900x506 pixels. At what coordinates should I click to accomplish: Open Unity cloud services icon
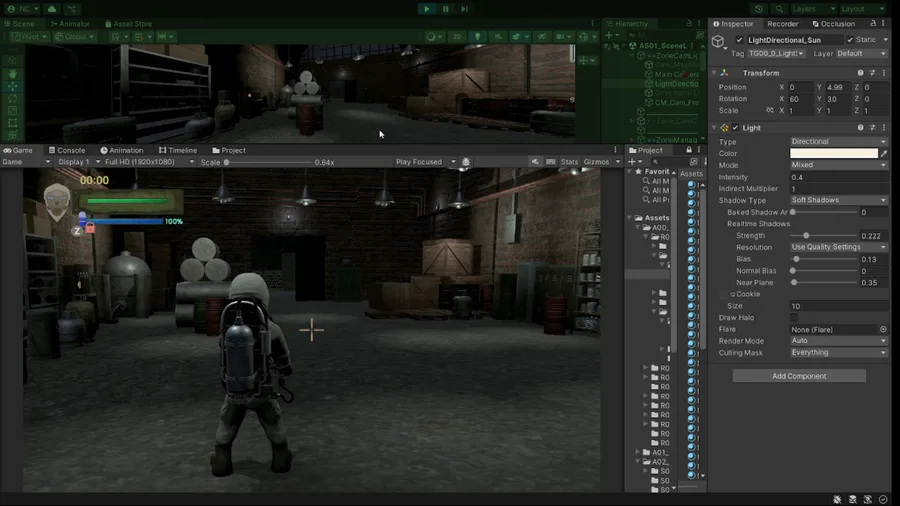(x=52, y=9)
